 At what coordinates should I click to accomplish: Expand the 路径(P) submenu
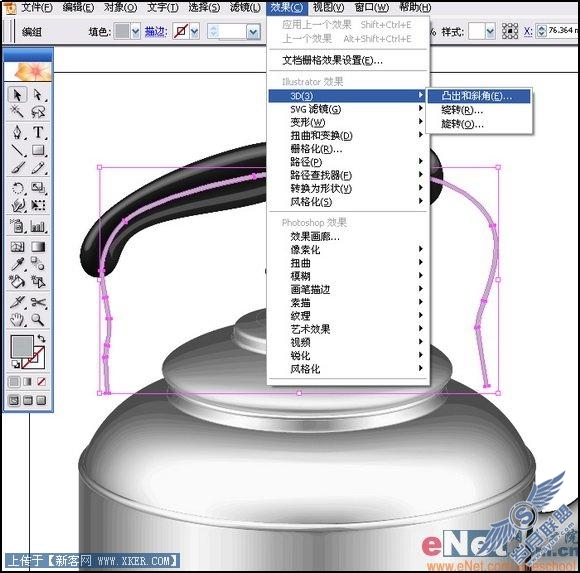348,162
